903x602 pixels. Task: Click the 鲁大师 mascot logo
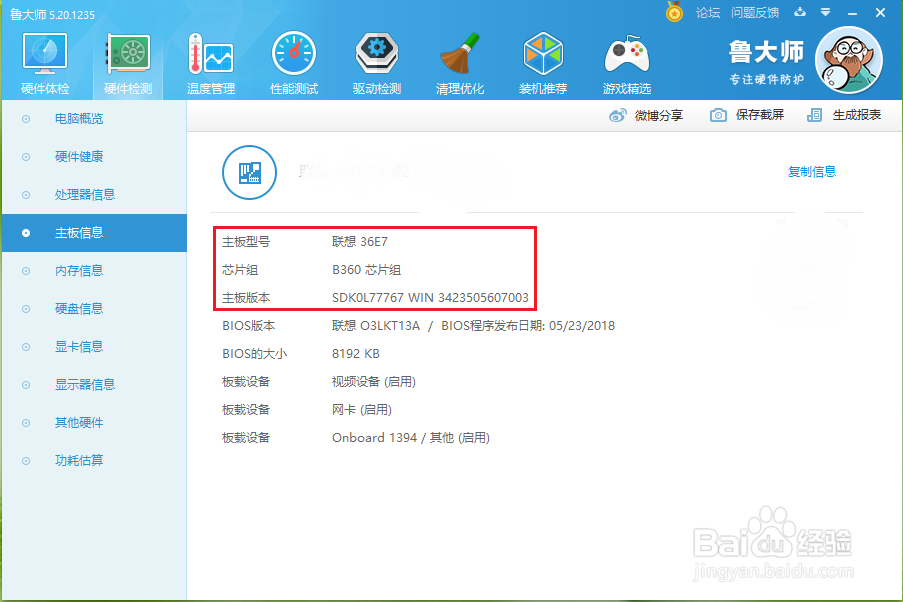click(x=848, y=60)
